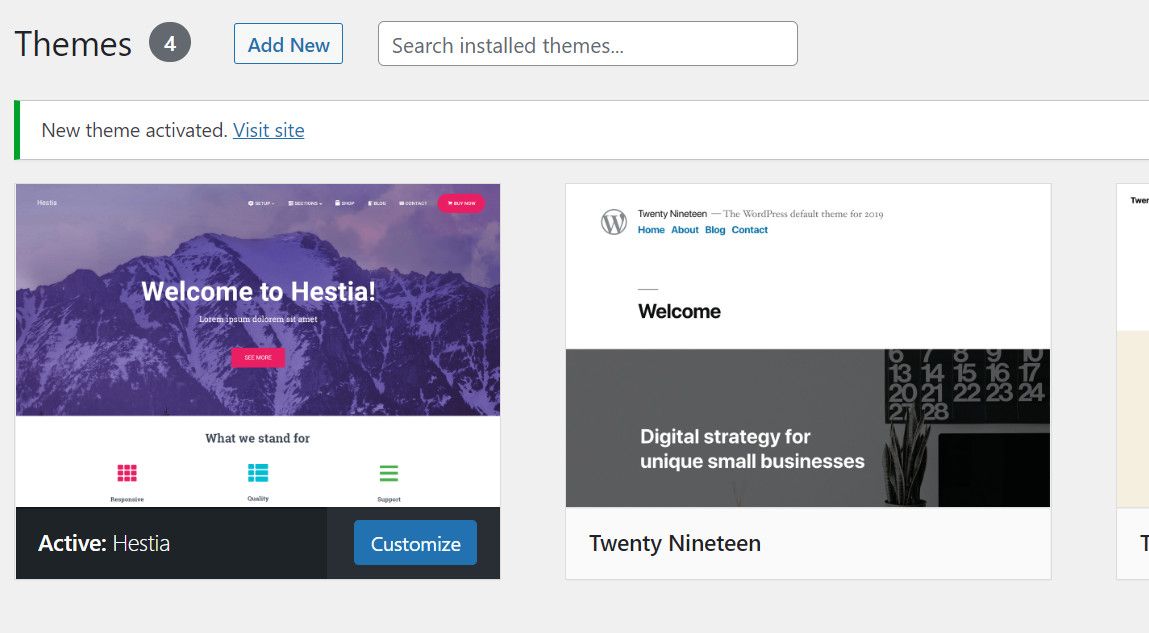This screenshot has width=1149, height=633.
Task: Open the Twenty Nineteen theme thumbnail
Action: pos(807,345)
